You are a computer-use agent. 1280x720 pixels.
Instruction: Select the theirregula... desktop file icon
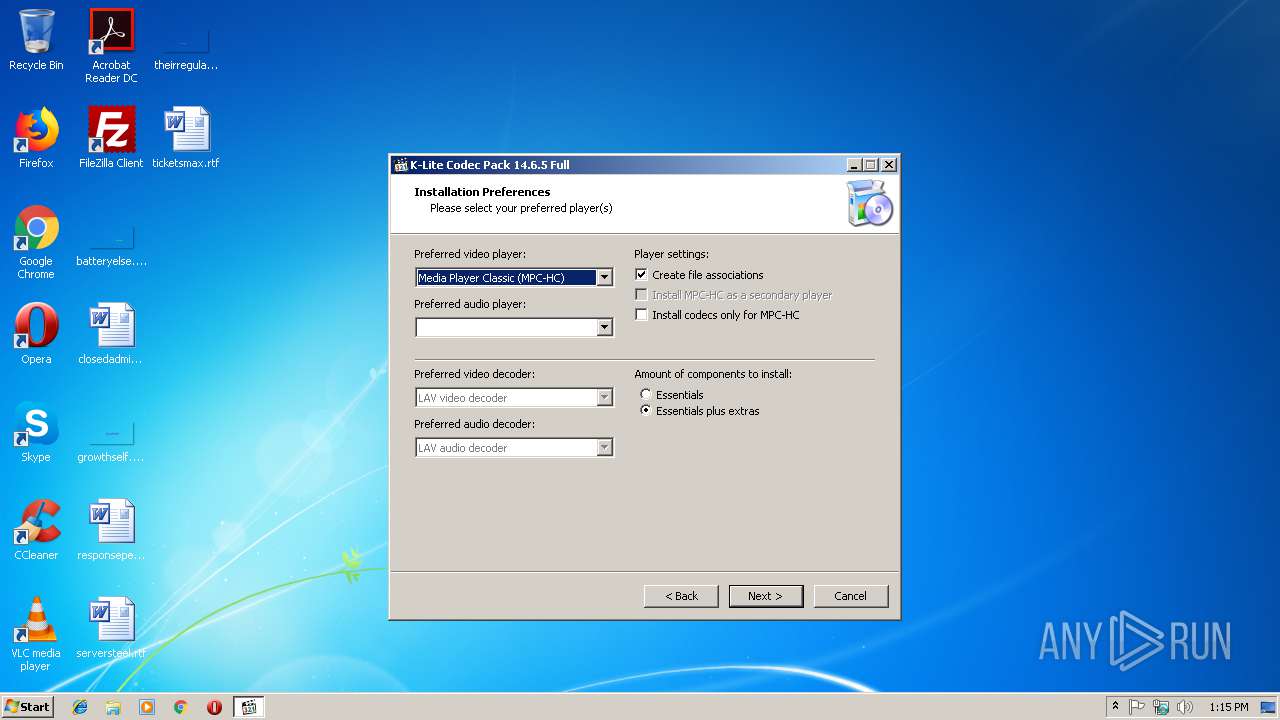[186, 46]
